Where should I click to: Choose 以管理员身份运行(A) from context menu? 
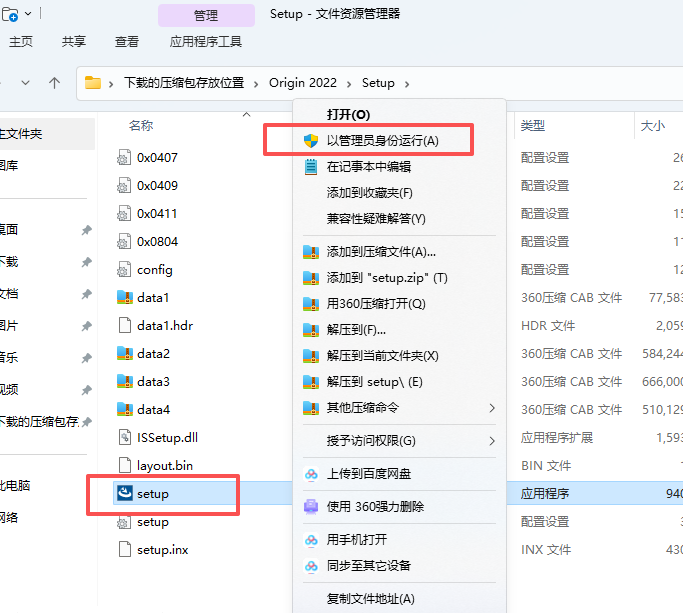[x=399, y=141]
